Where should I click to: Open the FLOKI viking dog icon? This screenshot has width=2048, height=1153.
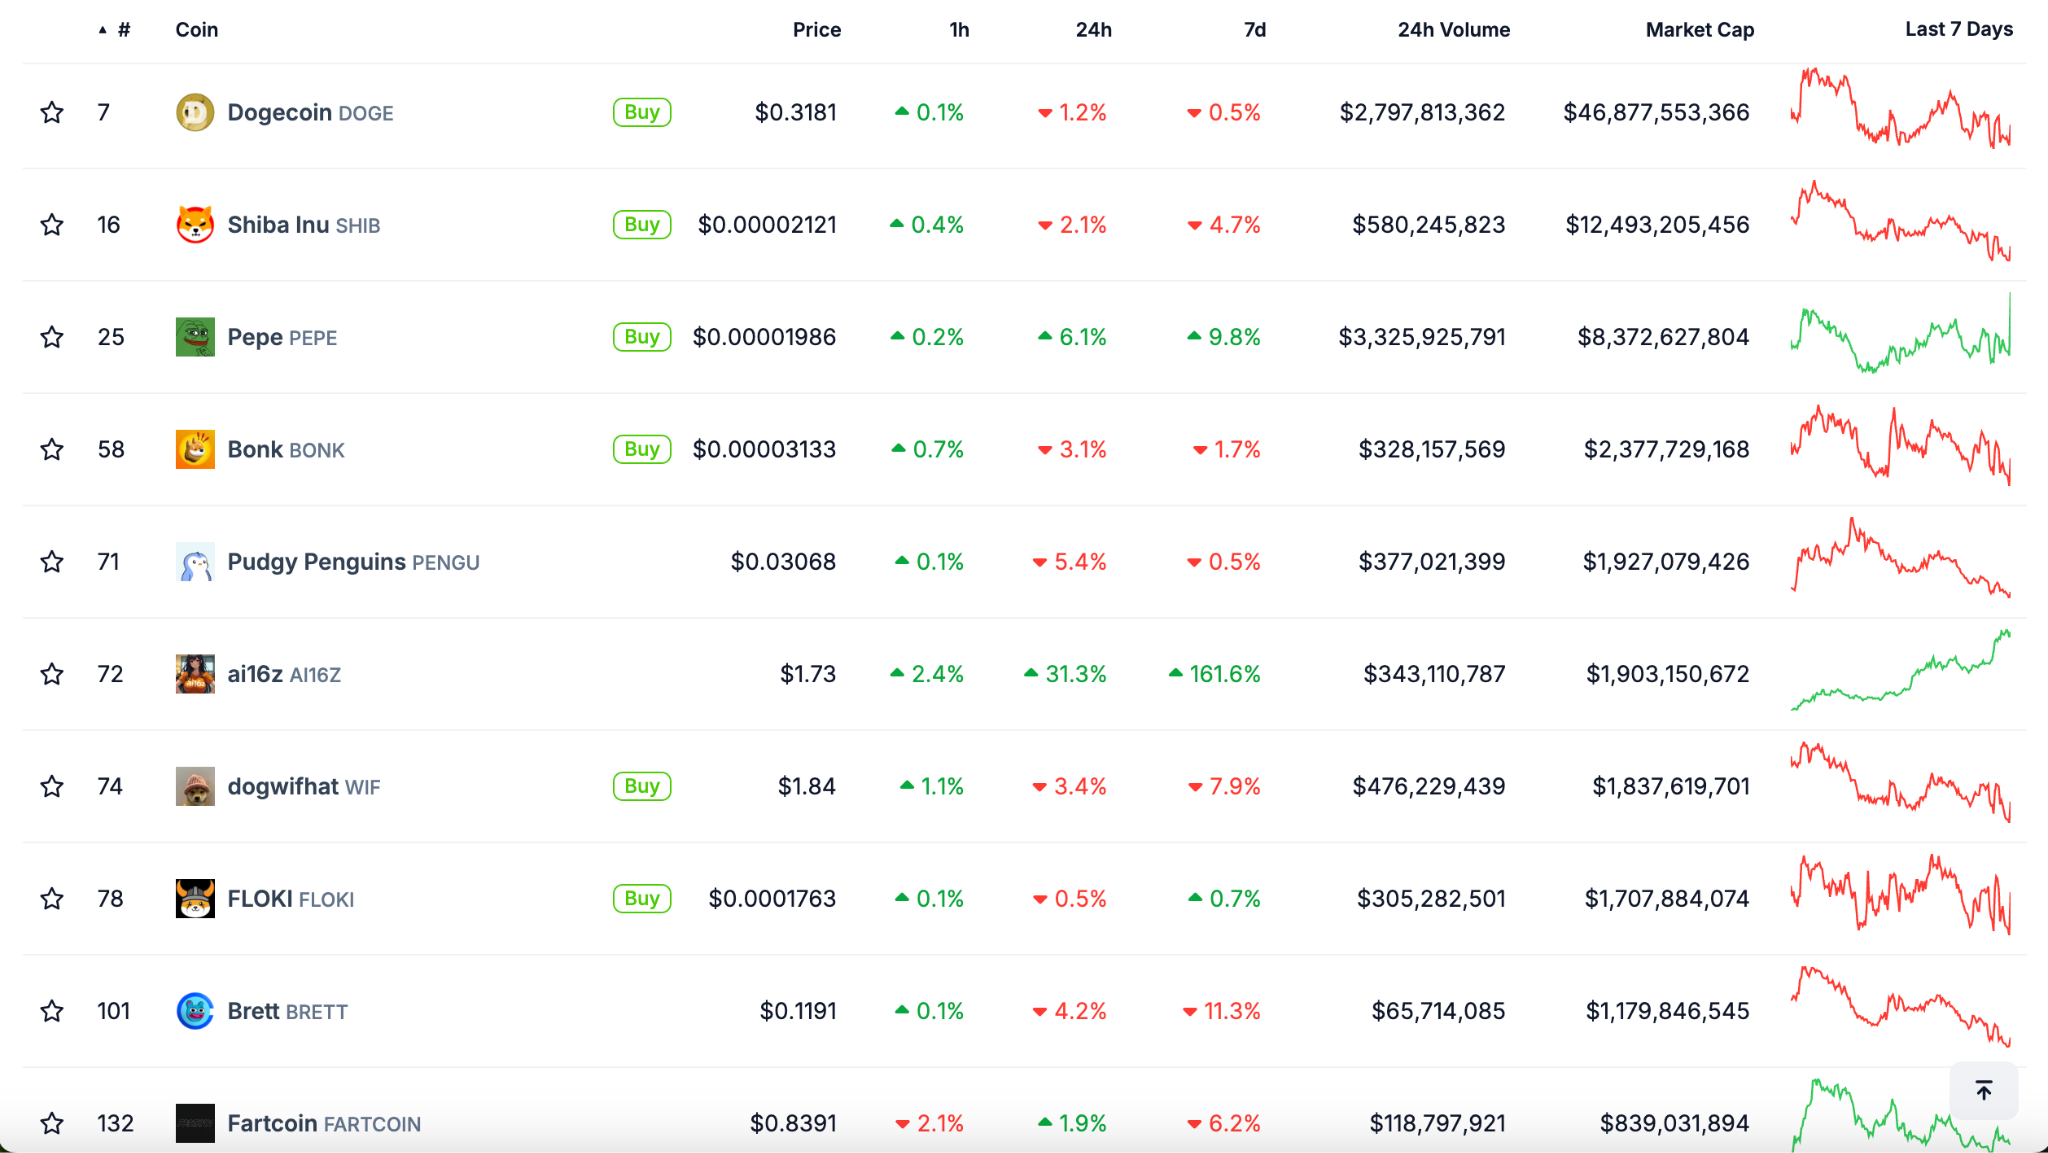coord(195,899)
